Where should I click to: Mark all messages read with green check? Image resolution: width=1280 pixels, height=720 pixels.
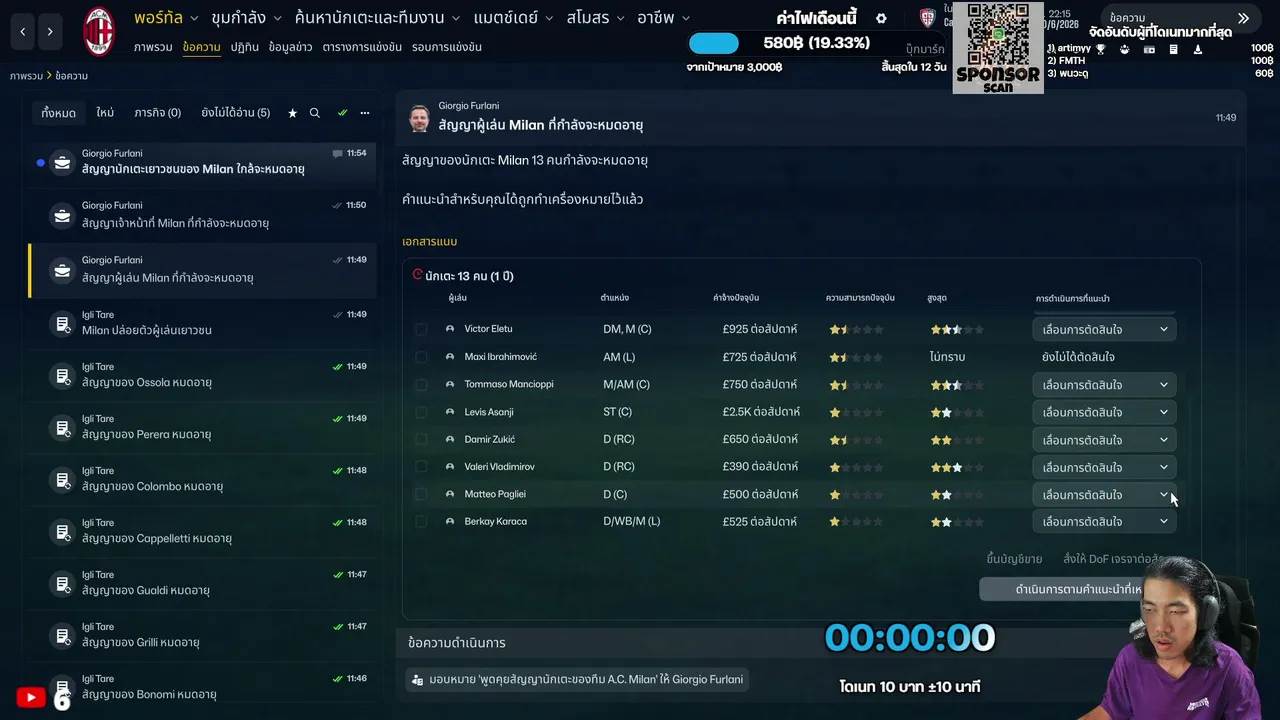(x=342, y=113)
